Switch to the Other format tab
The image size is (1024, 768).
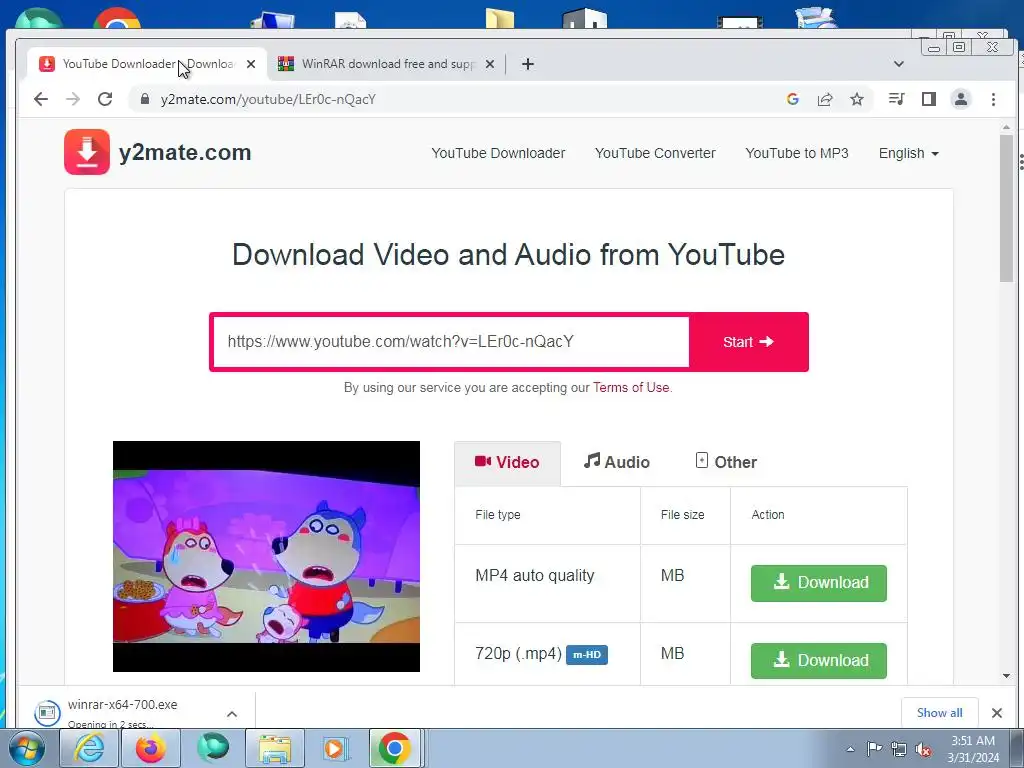tap(726, 462)
